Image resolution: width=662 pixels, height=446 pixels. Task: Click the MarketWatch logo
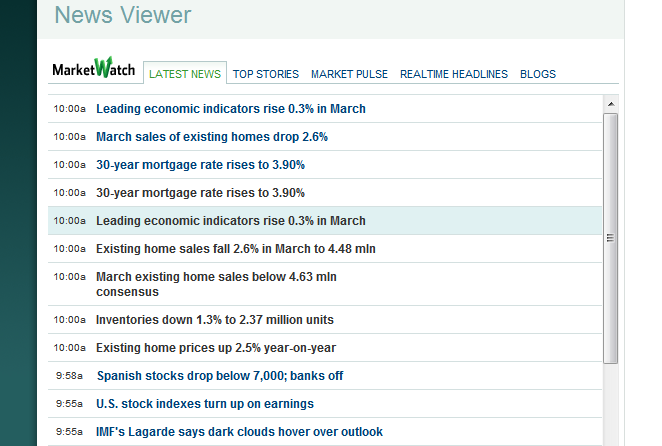(x=94, y=68)
